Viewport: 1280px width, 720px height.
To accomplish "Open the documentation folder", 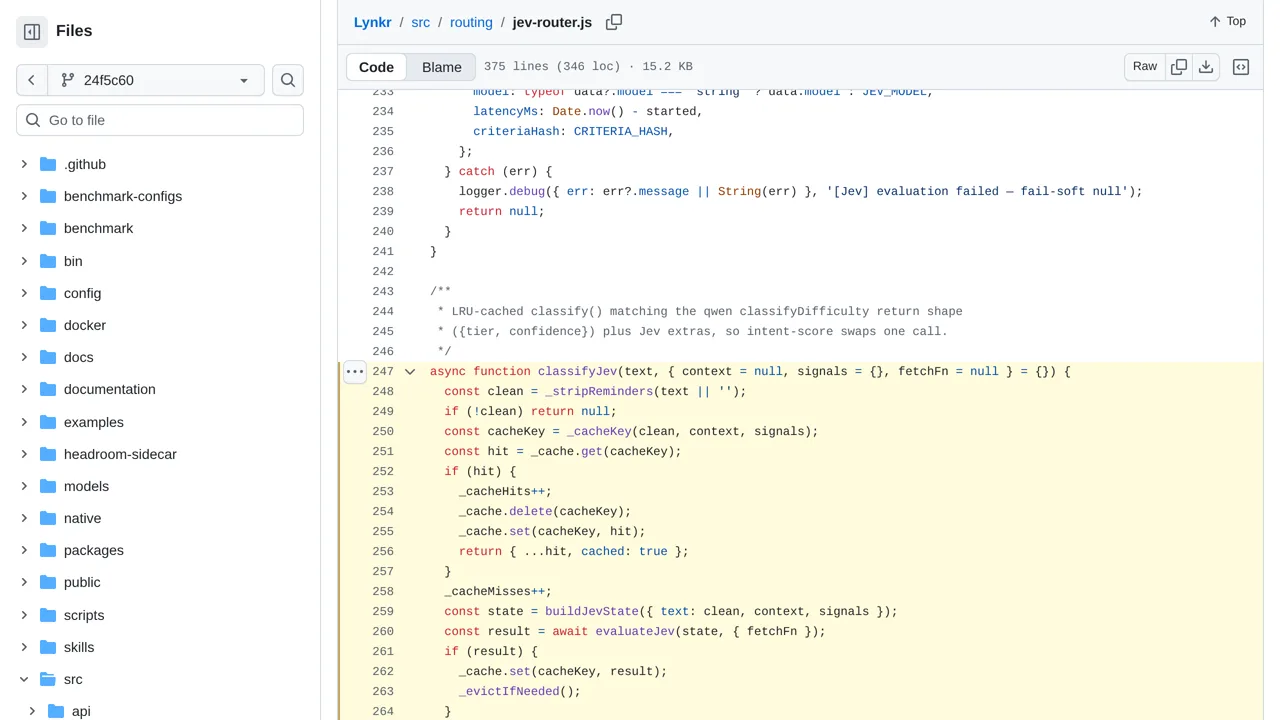I will pos(110,389).
